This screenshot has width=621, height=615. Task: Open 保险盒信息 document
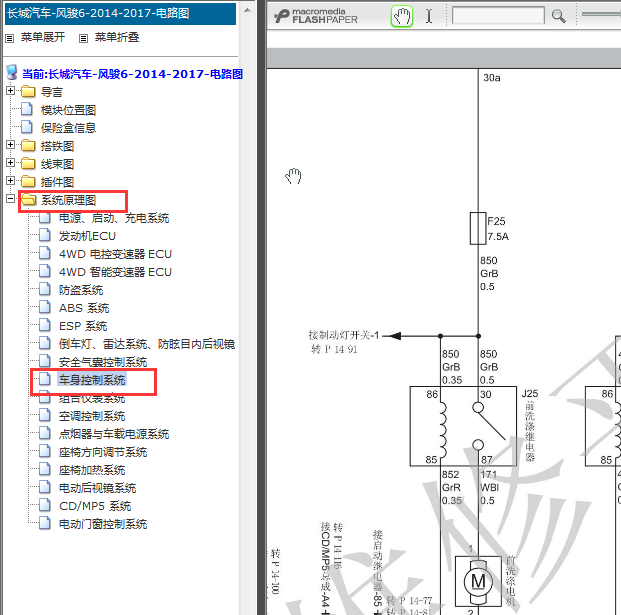pos(69,128)
